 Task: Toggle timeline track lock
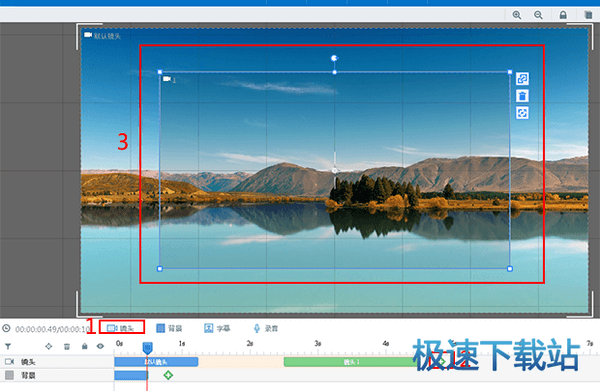click(85, 346)
